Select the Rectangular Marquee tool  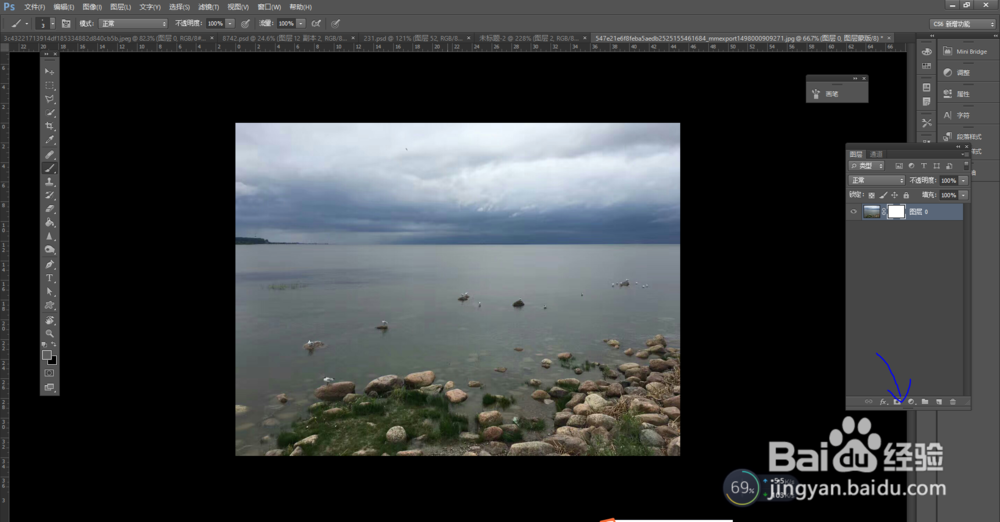(x=50, y=85)
